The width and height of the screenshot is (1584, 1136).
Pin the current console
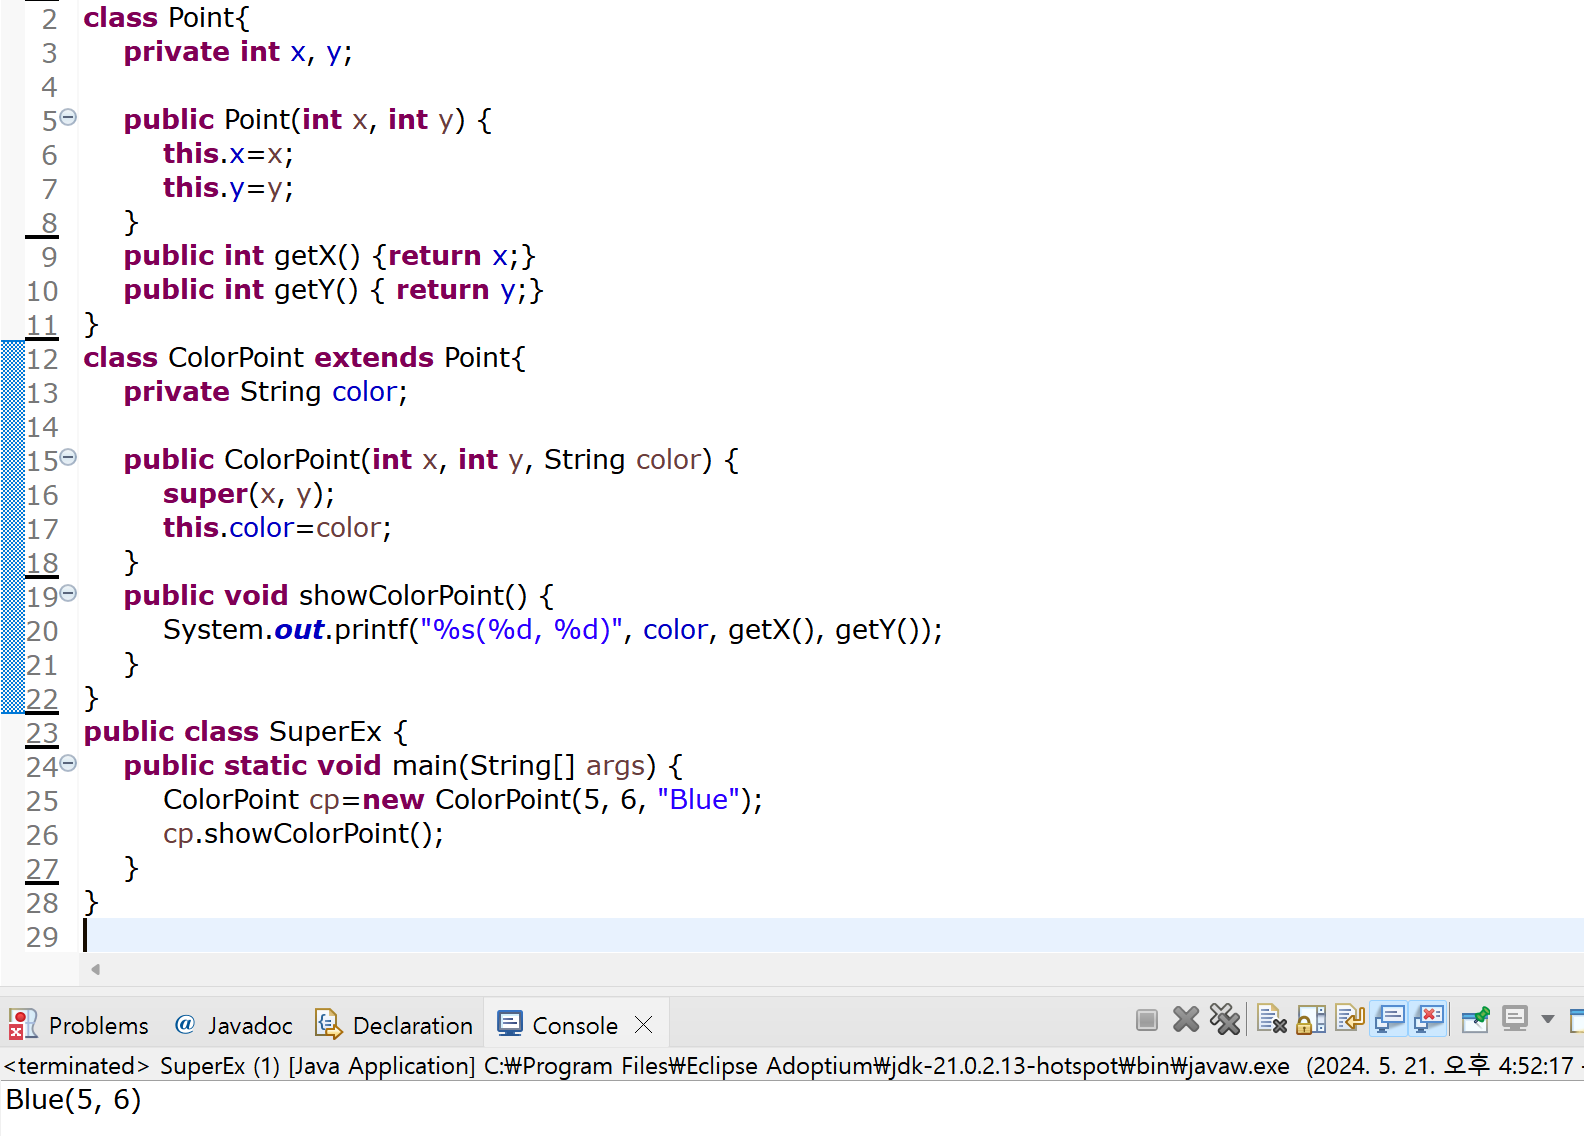point(1476,1020)
